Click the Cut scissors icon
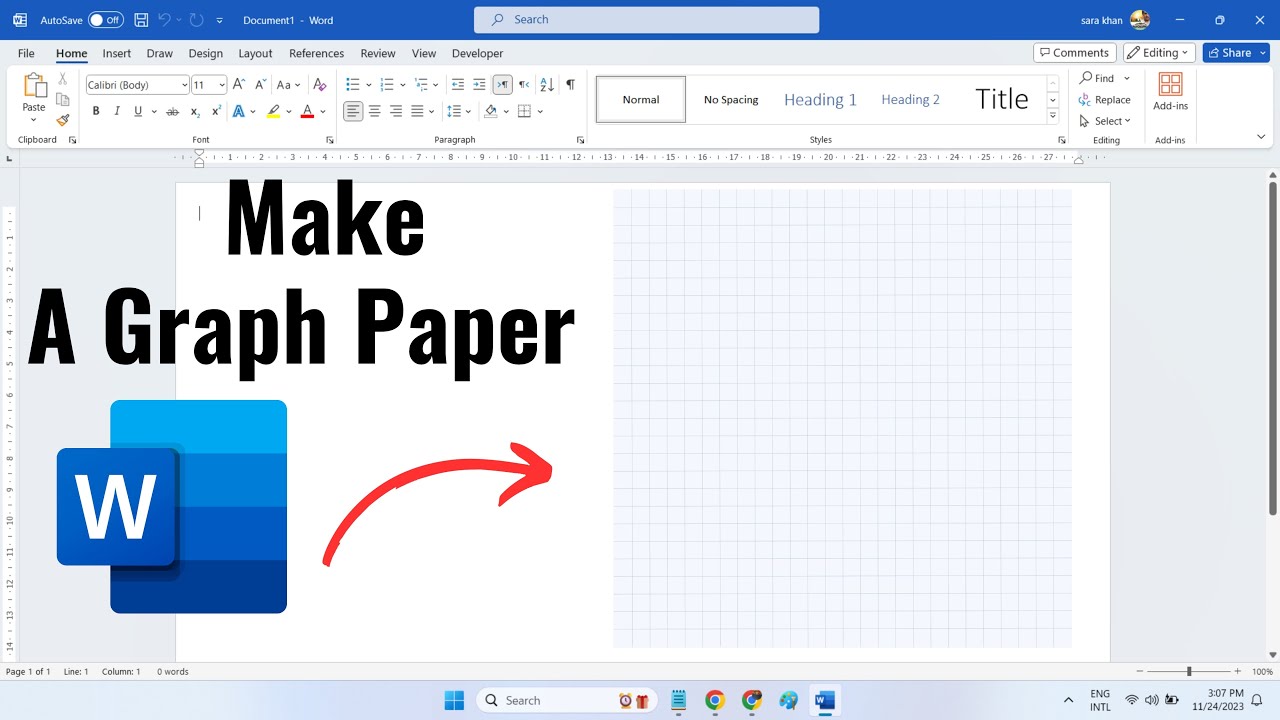This screenshot has height=720, width=1280. tap(63, 78)
